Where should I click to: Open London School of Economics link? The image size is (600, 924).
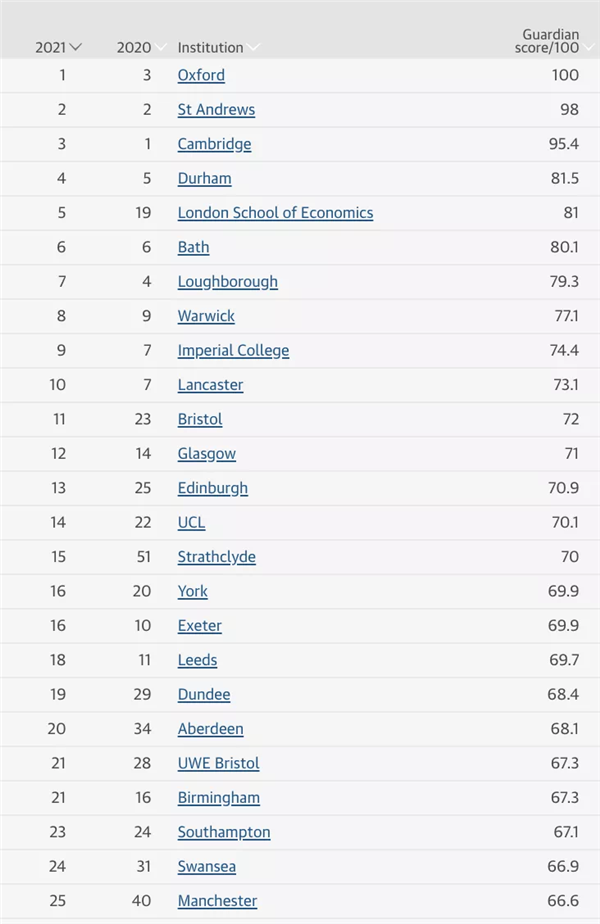tap(275, 213)
